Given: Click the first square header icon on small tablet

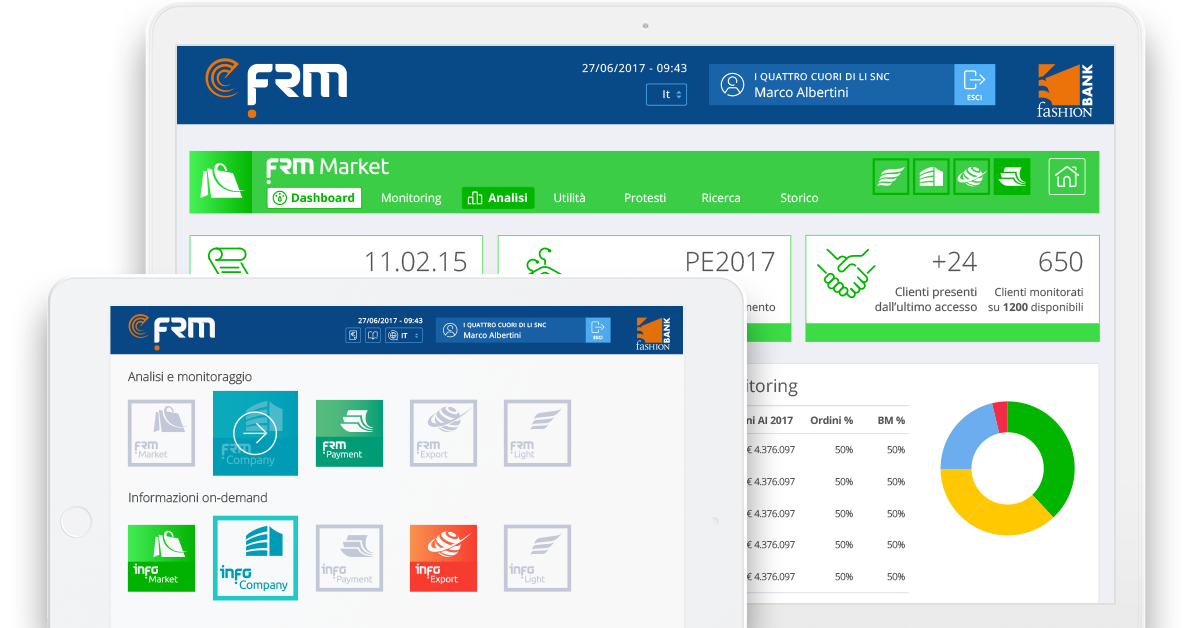Looking at the screenshot, I should pyautogui.click(x=353, y=335).
